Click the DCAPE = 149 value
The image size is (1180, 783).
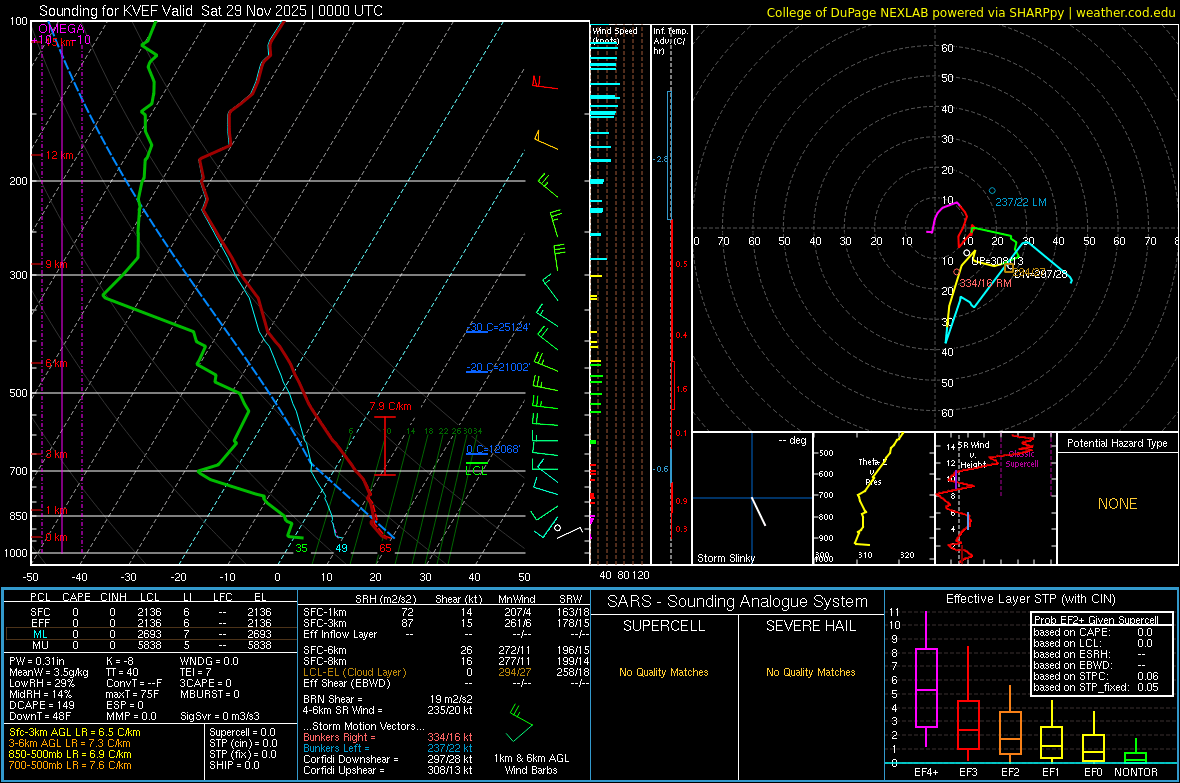pos(41,705)
